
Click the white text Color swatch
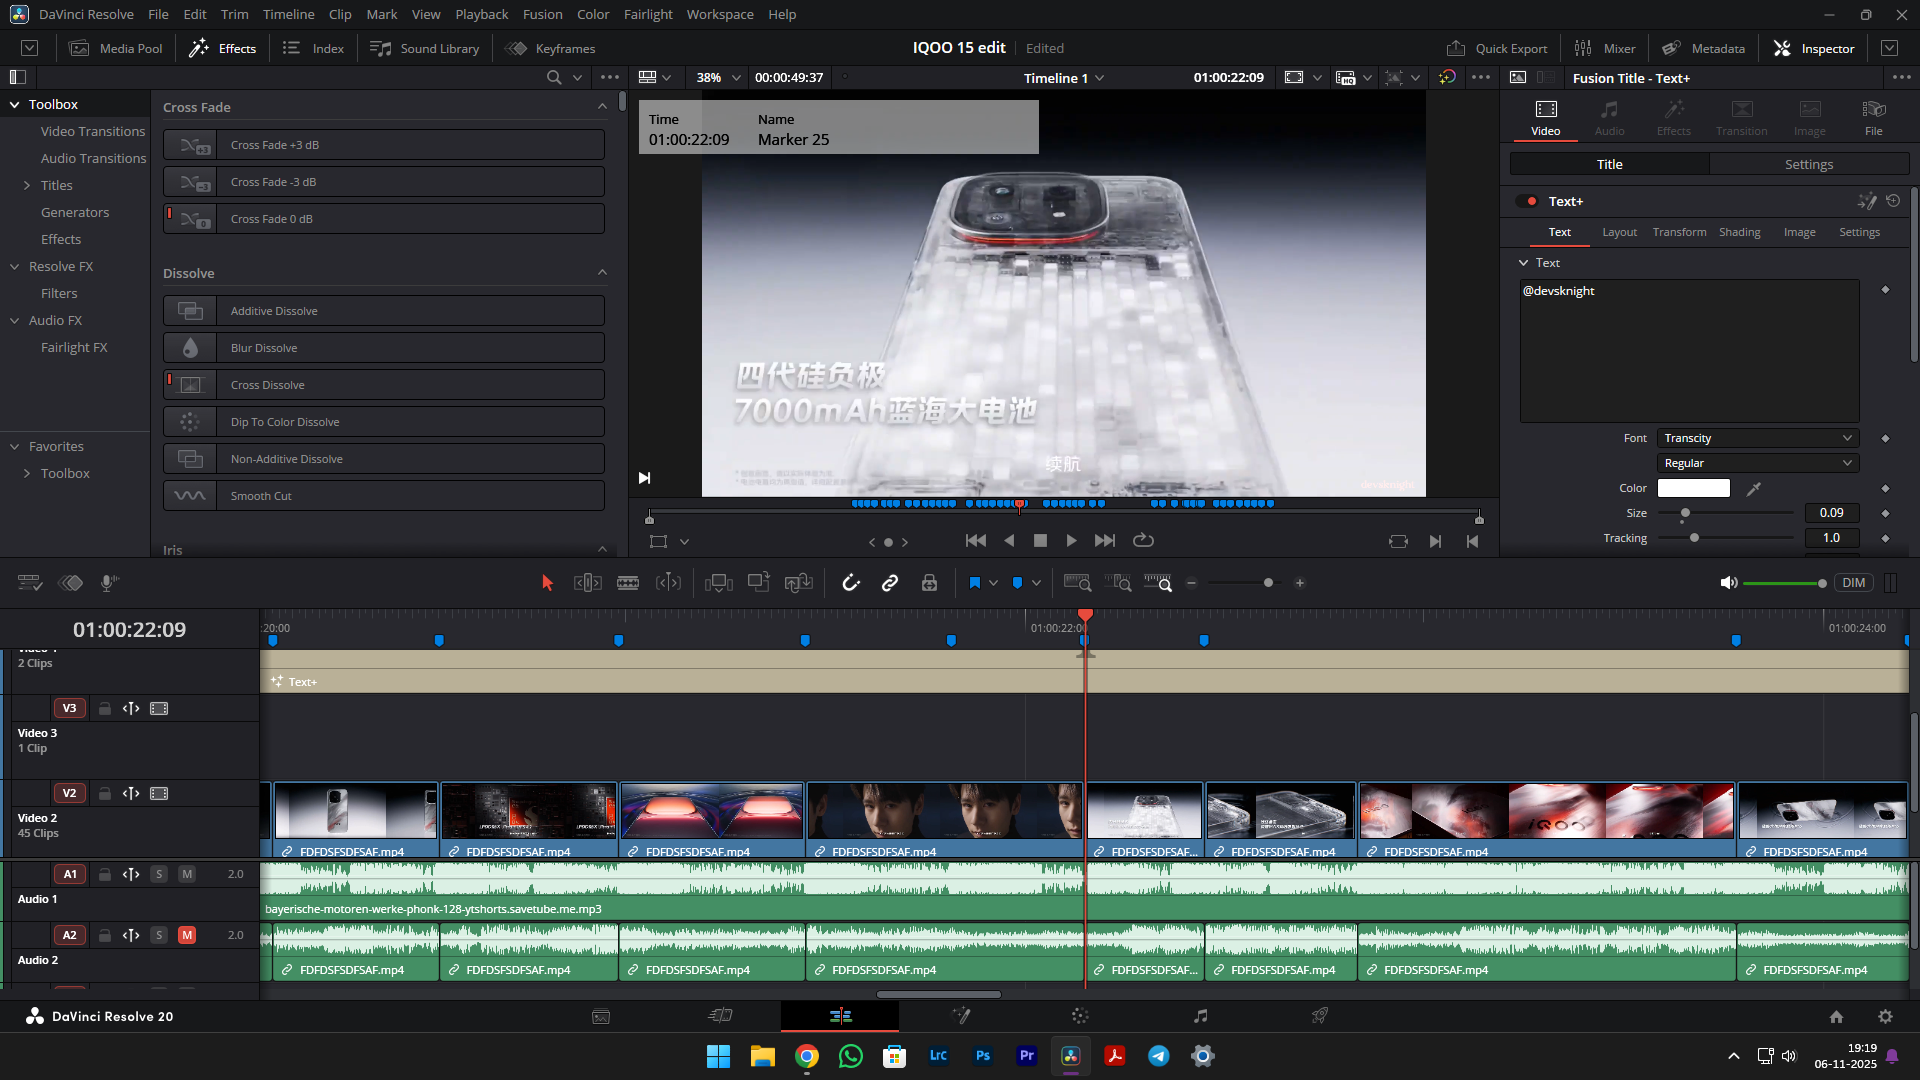(1693, 488)
